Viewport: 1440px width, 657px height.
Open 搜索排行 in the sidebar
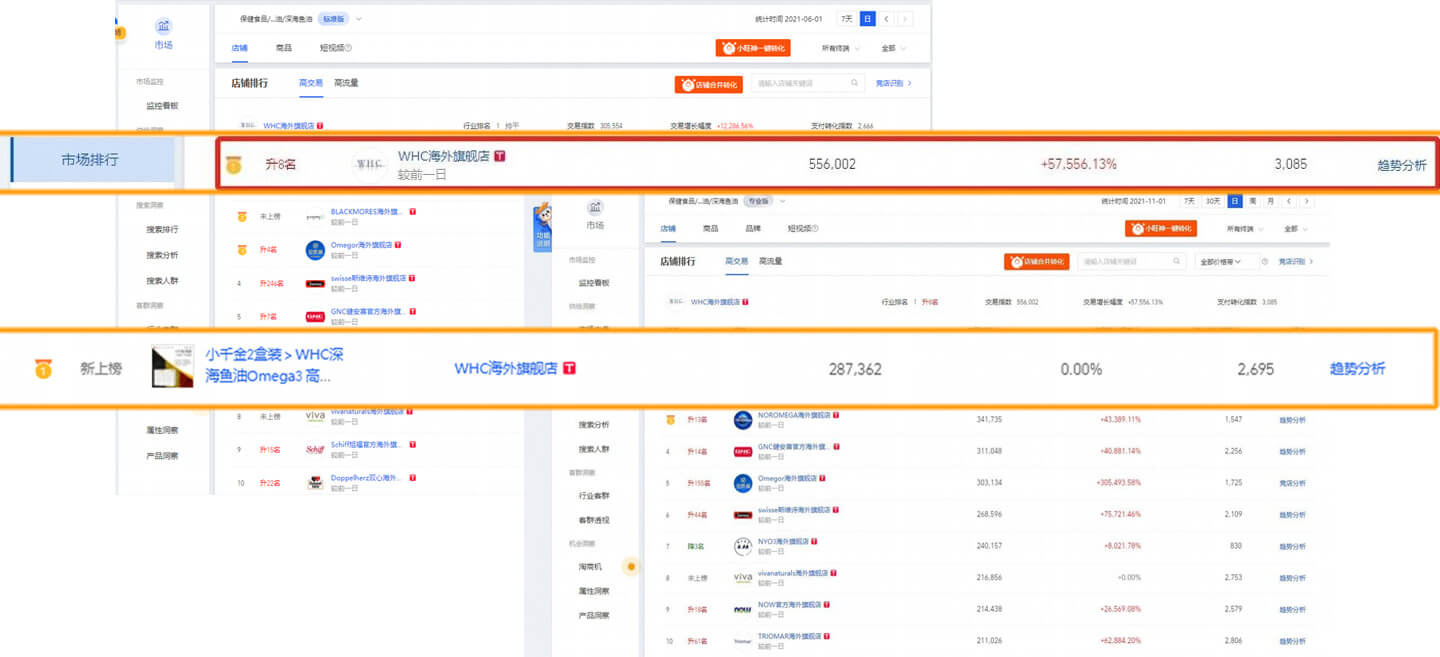point(162,229)
